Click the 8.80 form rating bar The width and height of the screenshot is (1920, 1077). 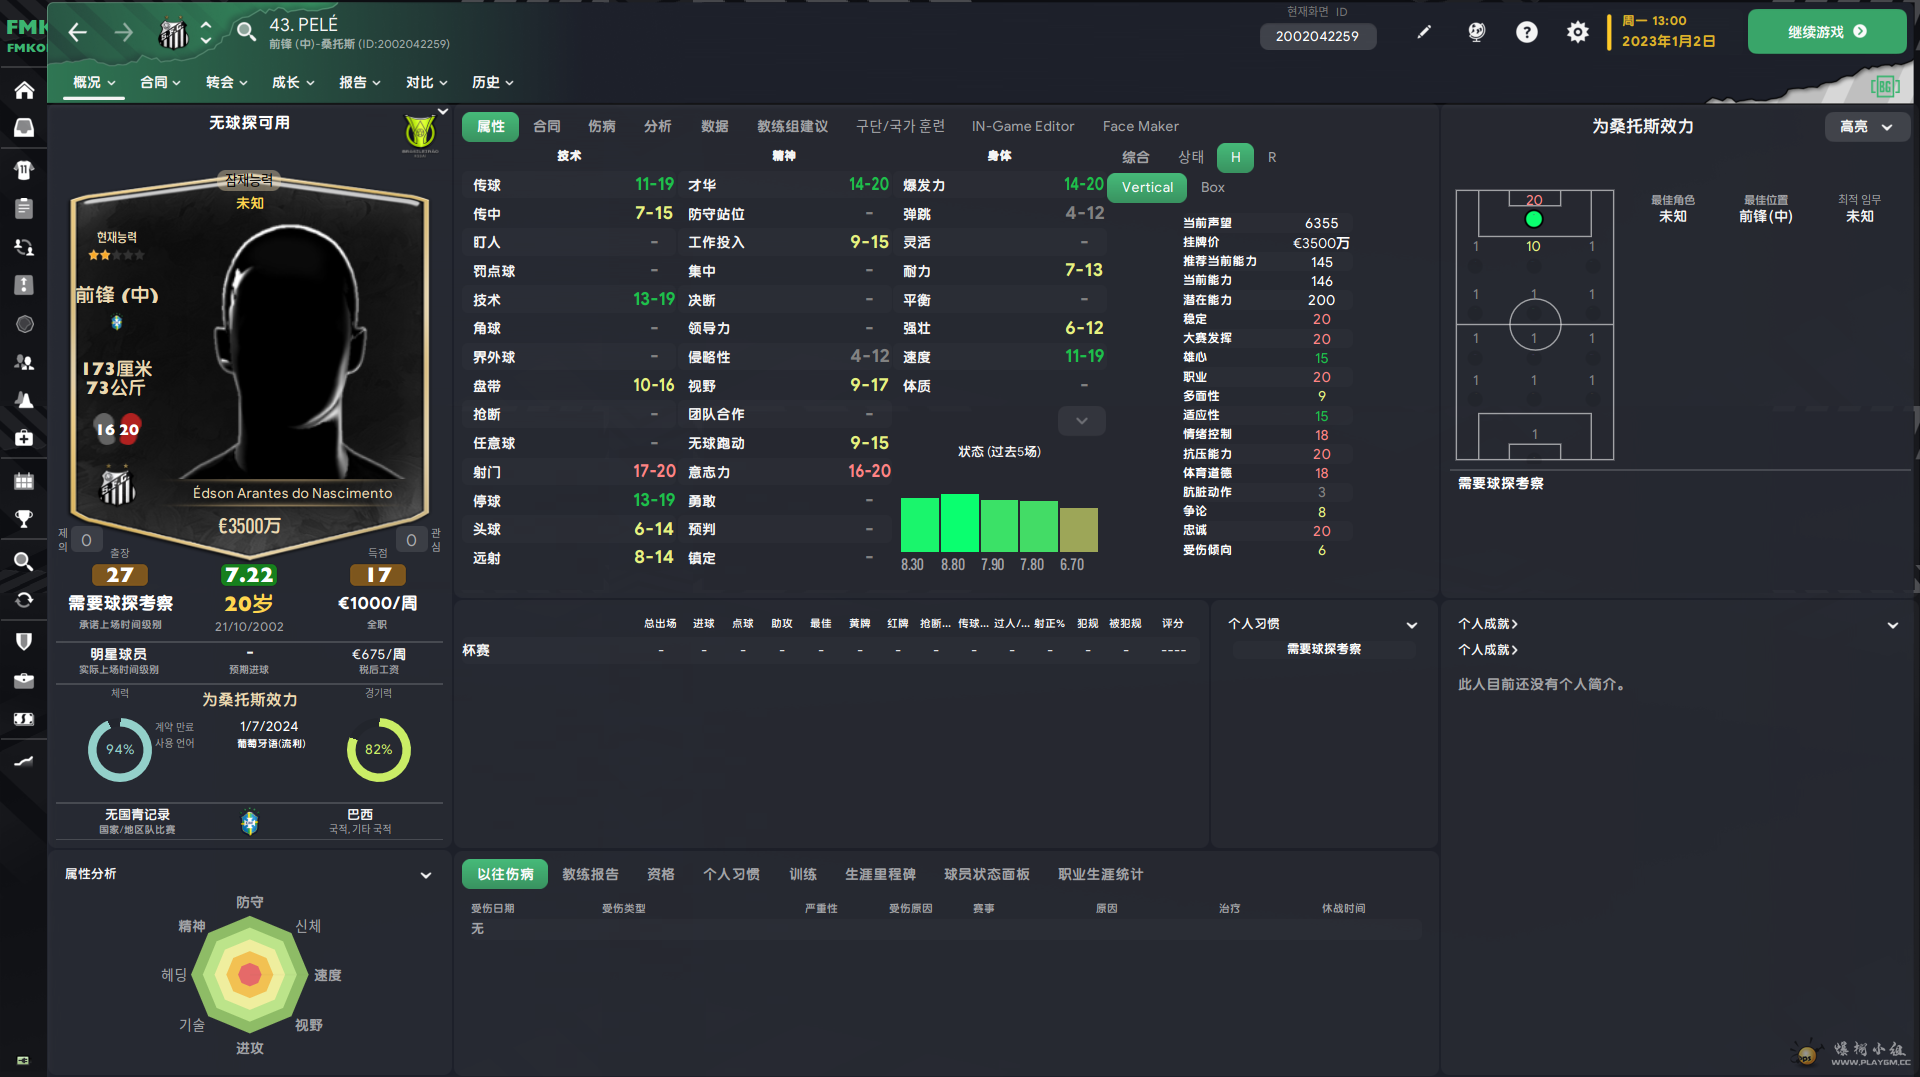[x=959, y=522]
